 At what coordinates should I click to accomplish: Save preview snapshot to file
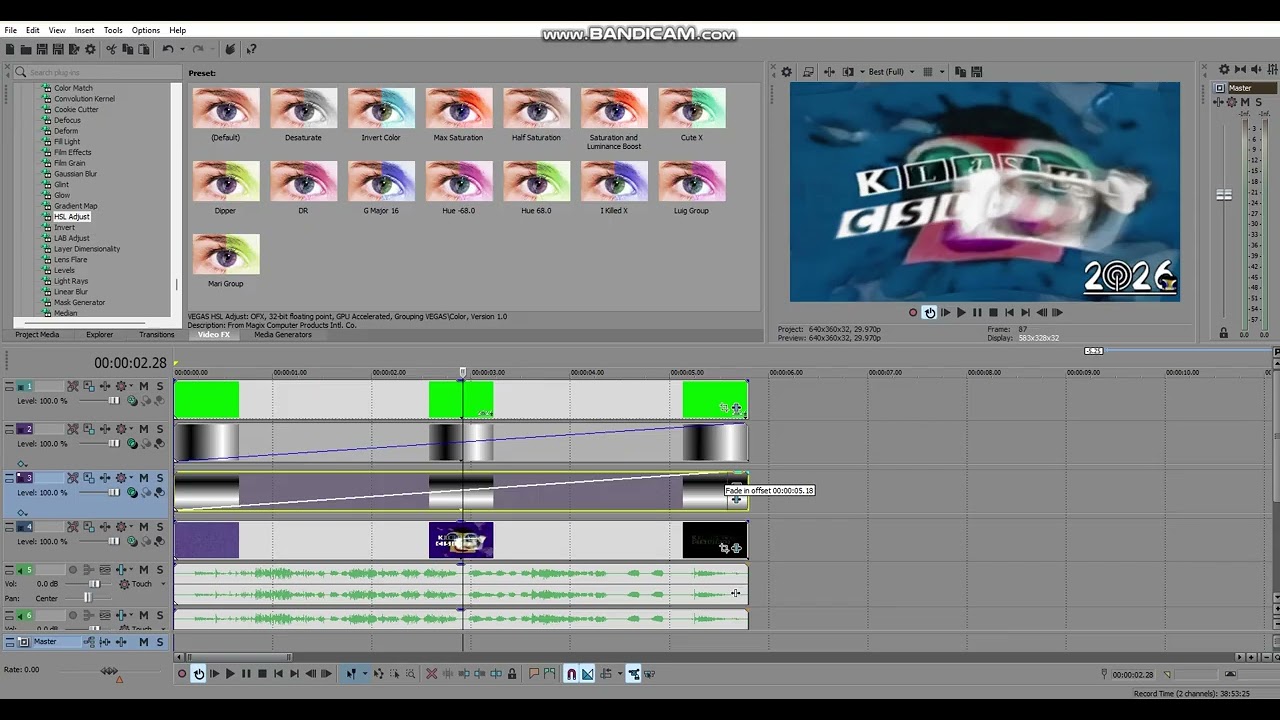tap(976, 72)
